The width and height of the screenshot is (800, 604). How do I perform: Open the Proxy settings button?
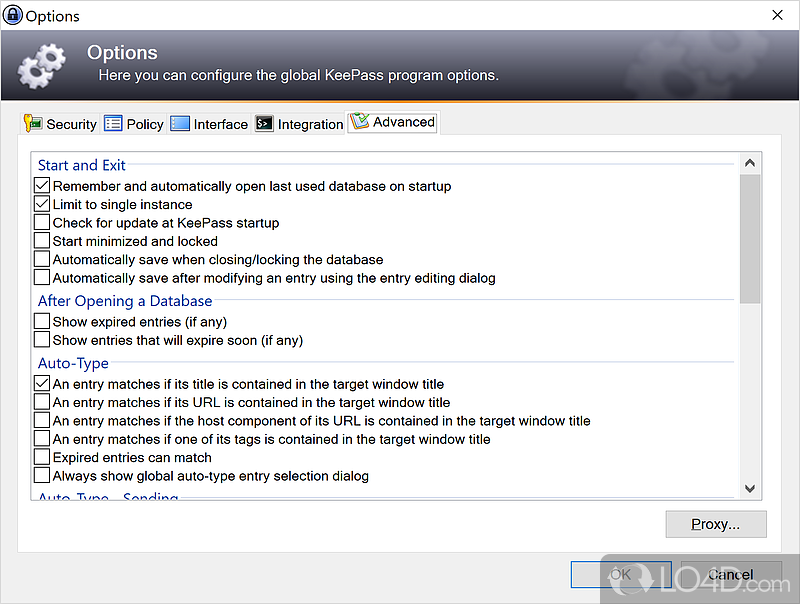[x=715, y=524]
